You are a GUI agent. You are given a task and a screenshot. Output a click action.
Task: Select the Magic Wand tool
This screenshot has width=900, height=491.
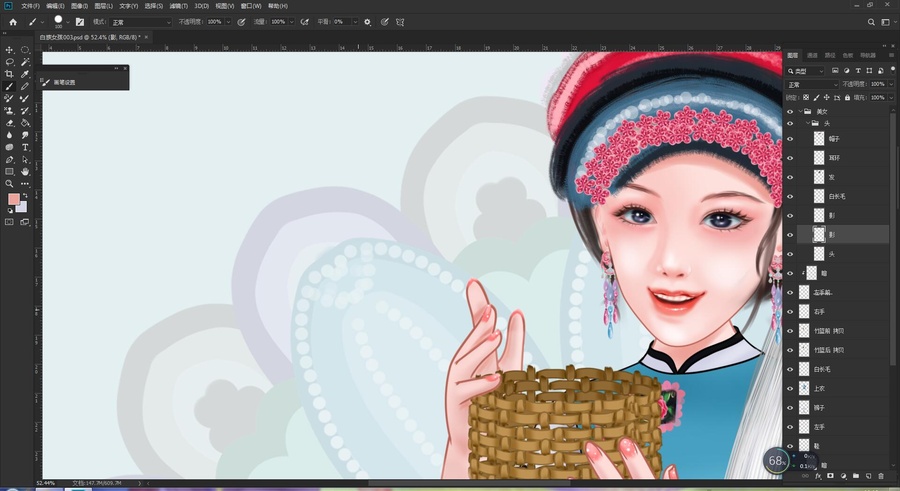coord(25,62)
